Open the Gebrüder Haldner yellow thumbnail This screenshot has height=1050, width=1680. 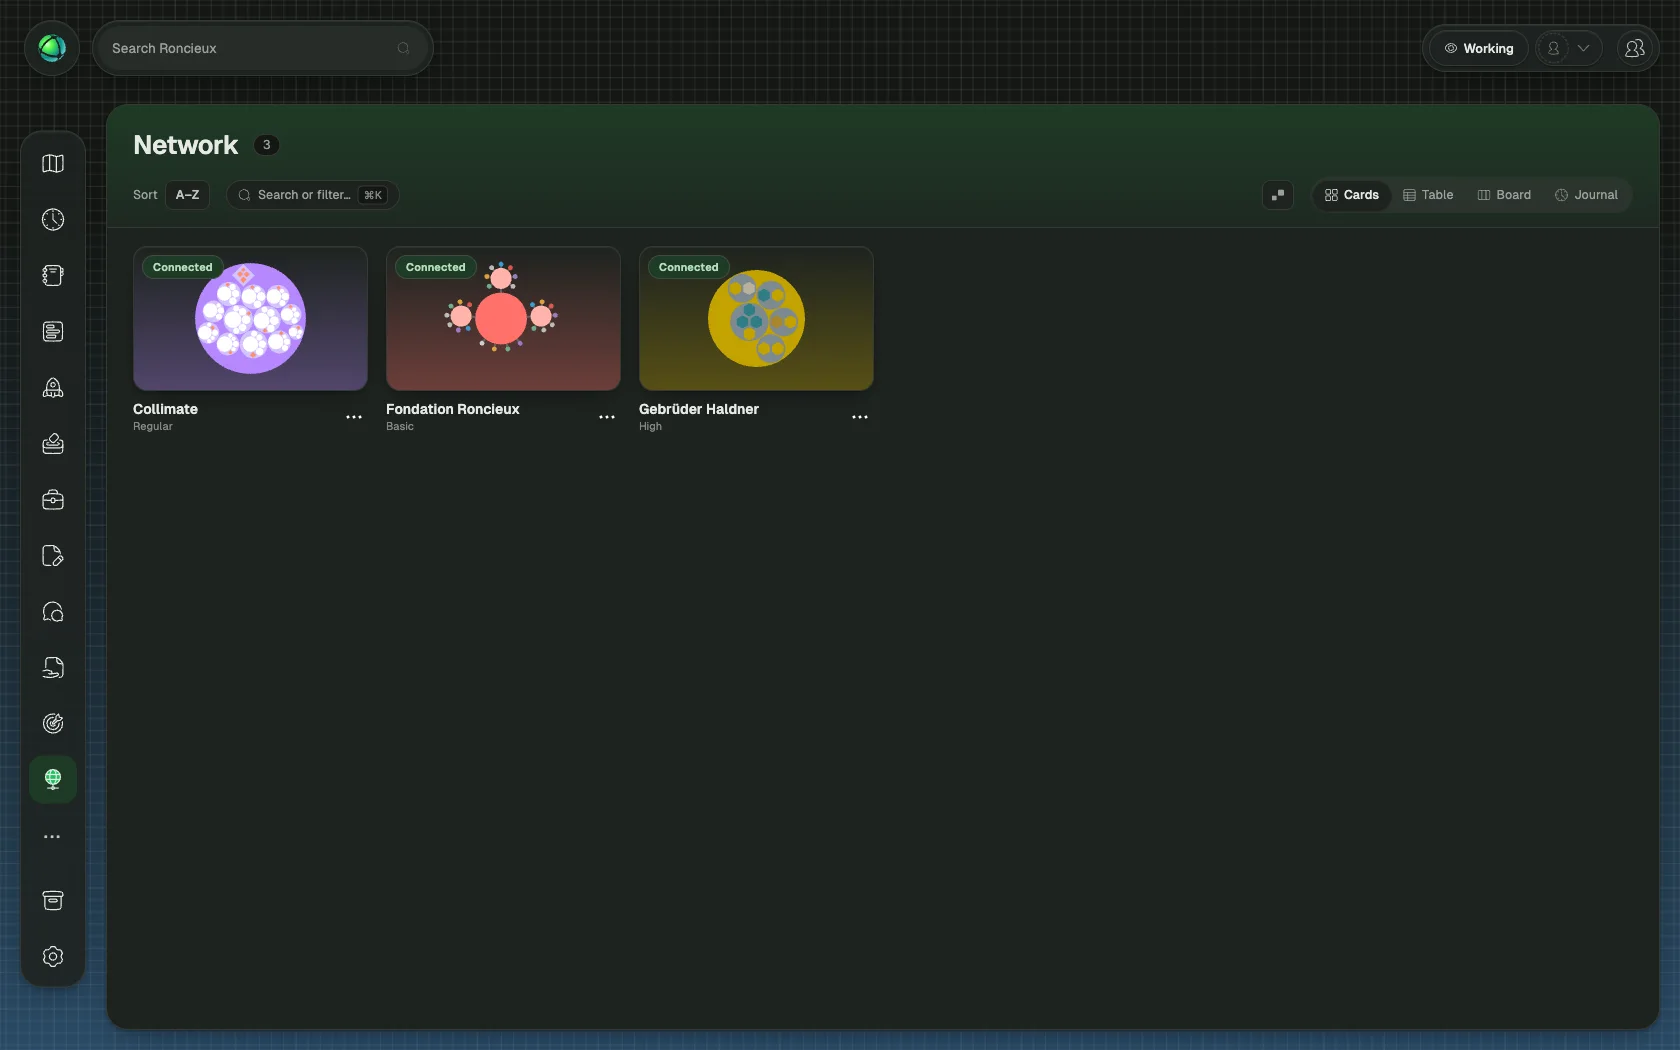(x=756, y=319)
